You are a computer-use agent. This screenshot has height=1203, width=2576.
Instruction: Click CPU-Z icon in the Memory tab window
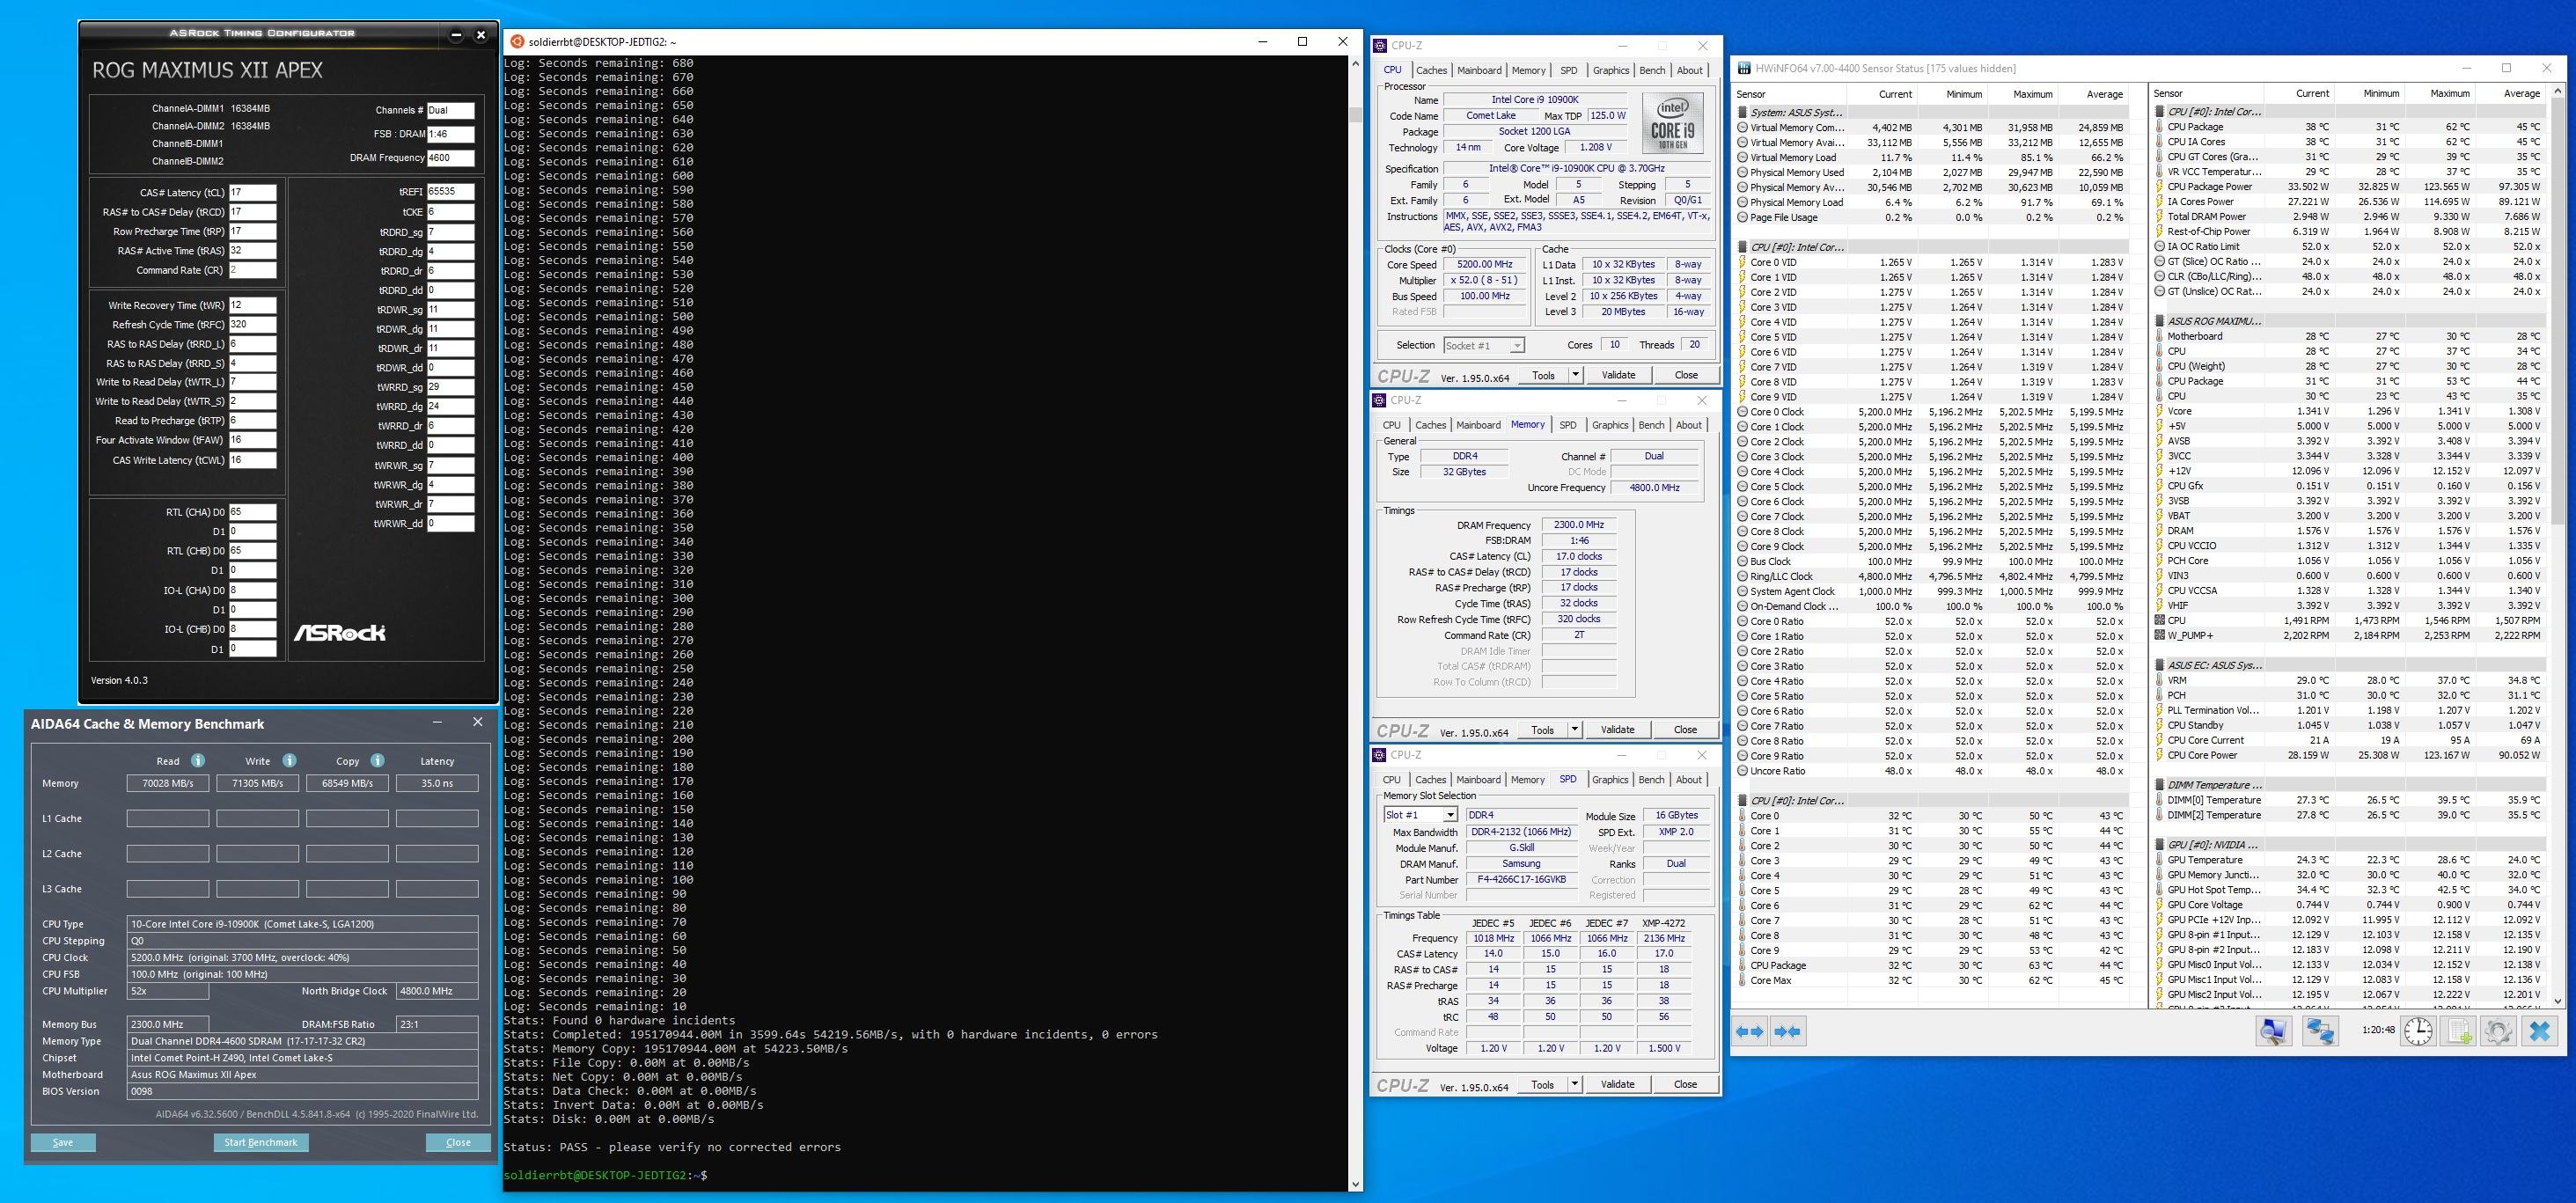pyautogui.click(x=1380, y=400)
